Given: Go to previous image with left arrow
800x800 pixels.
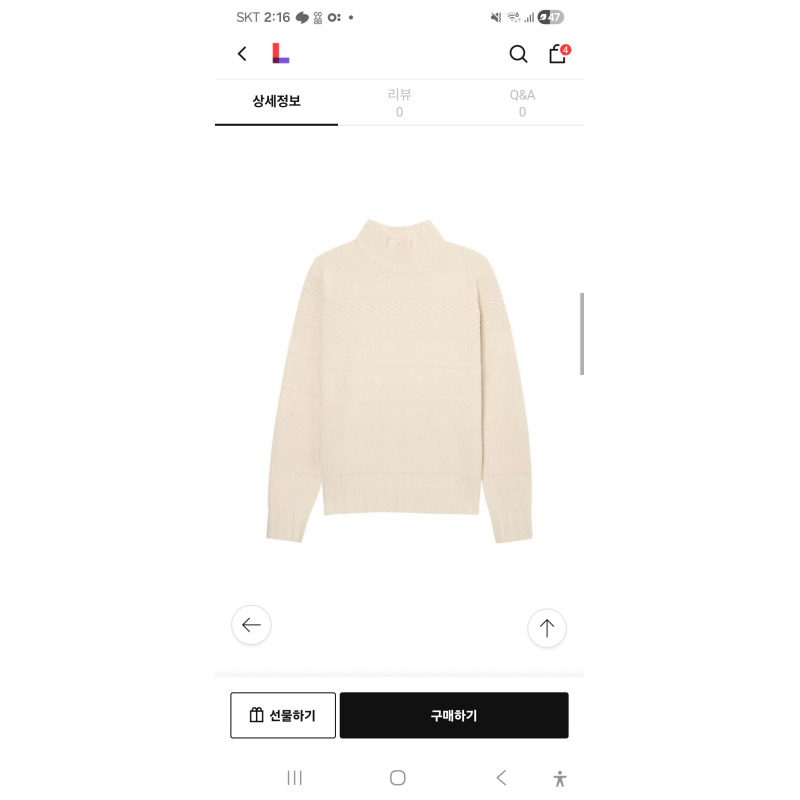Looking at the screenshot, I should click(x=251, y=624).
